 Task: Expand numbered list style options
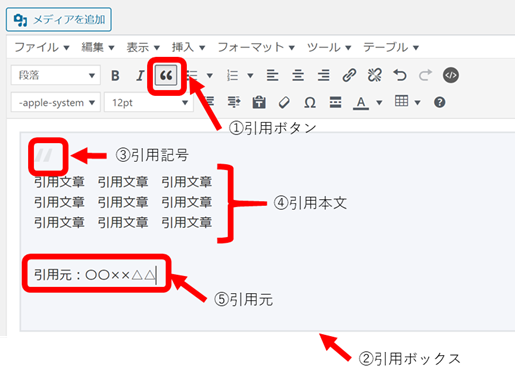250,76
